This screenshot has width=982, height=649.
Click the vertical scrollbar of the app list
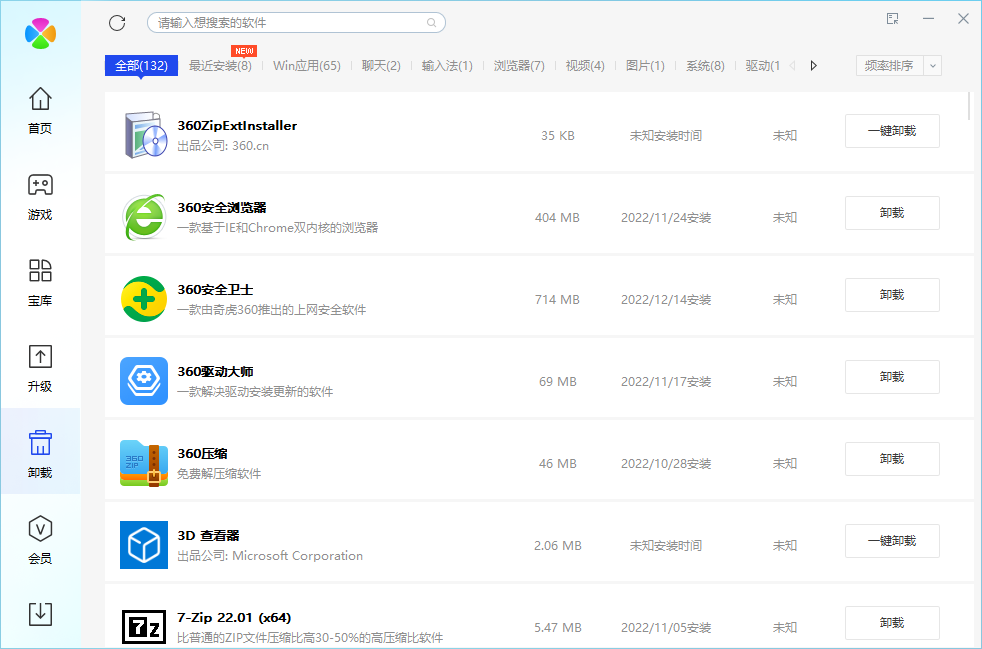[969, 105]
